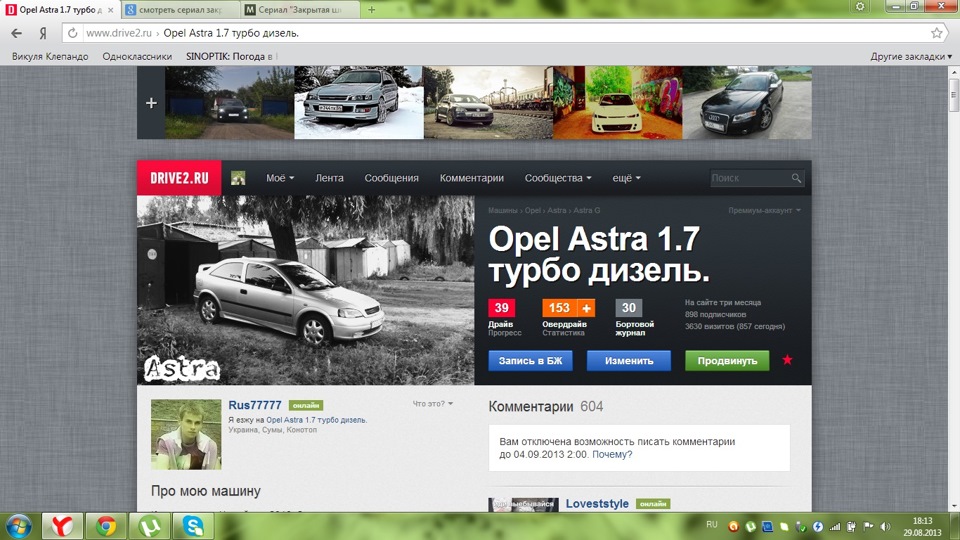Click in the 'Поиск' search field
The image size is (960, 540).
tap(750, 178)
